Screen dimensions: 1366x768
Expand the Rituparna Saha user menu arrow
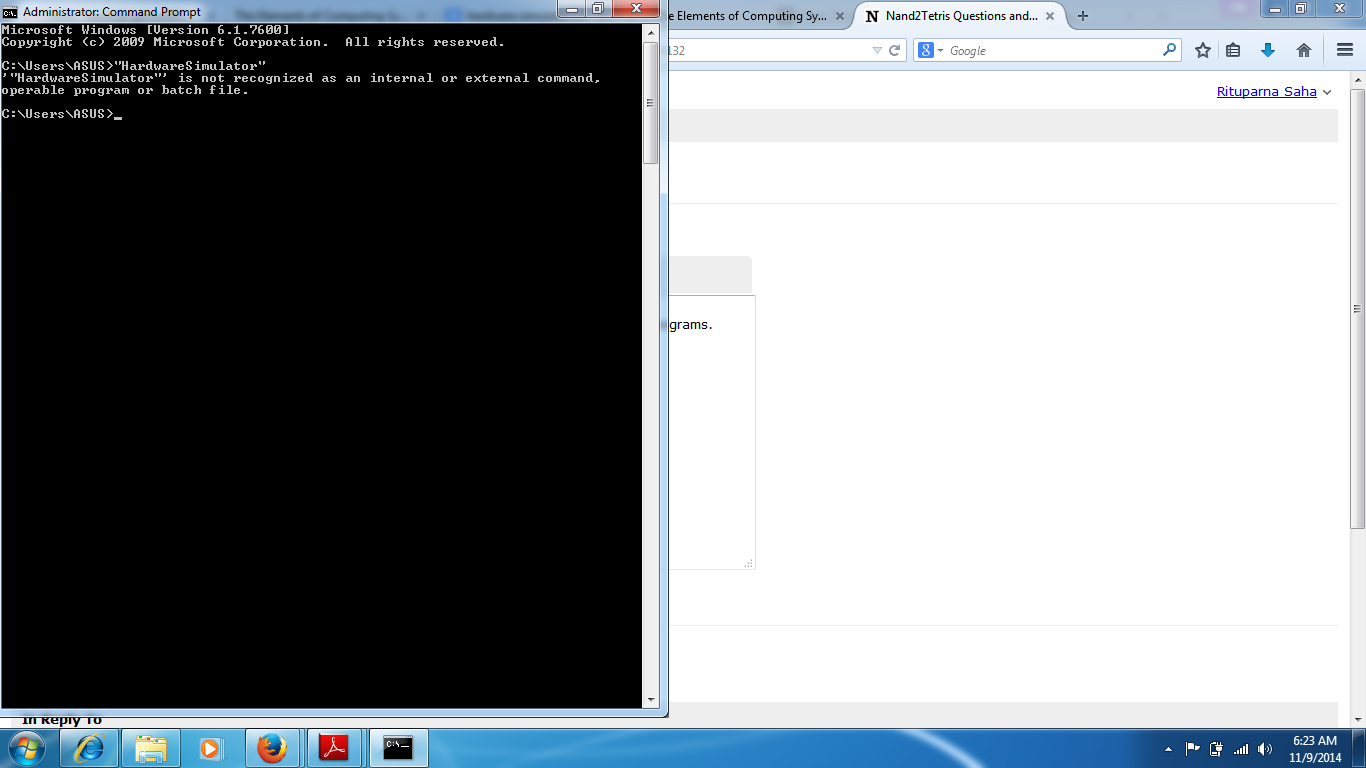pyautogui.click(x=1328, y=92)
